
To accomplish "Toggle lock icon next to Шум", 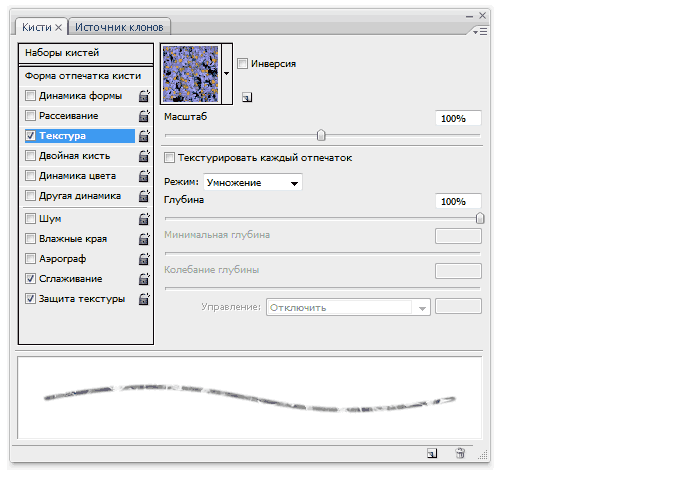I will tap(144, 218).
